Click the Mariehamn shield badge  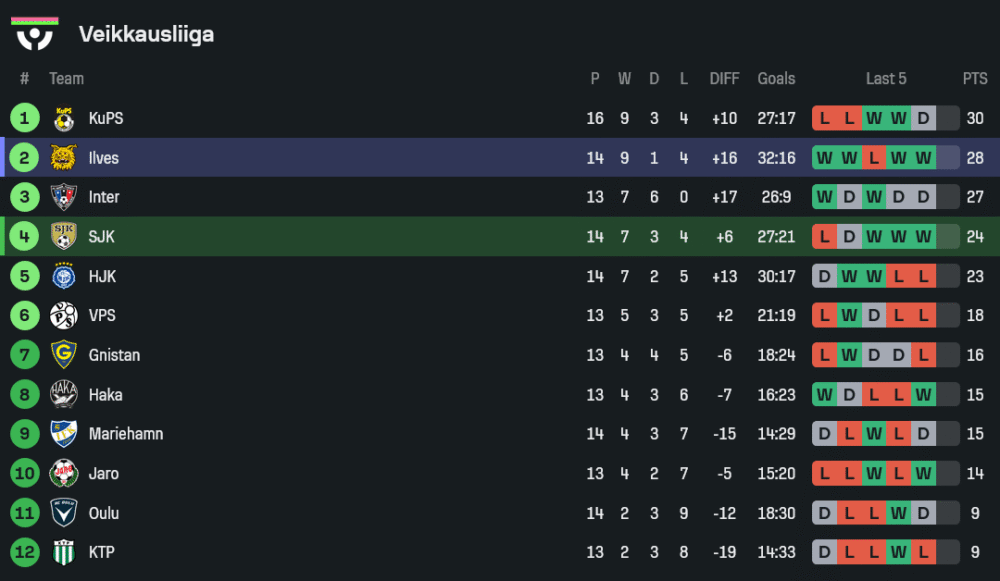pyautogui.click(x=64, y=434)
